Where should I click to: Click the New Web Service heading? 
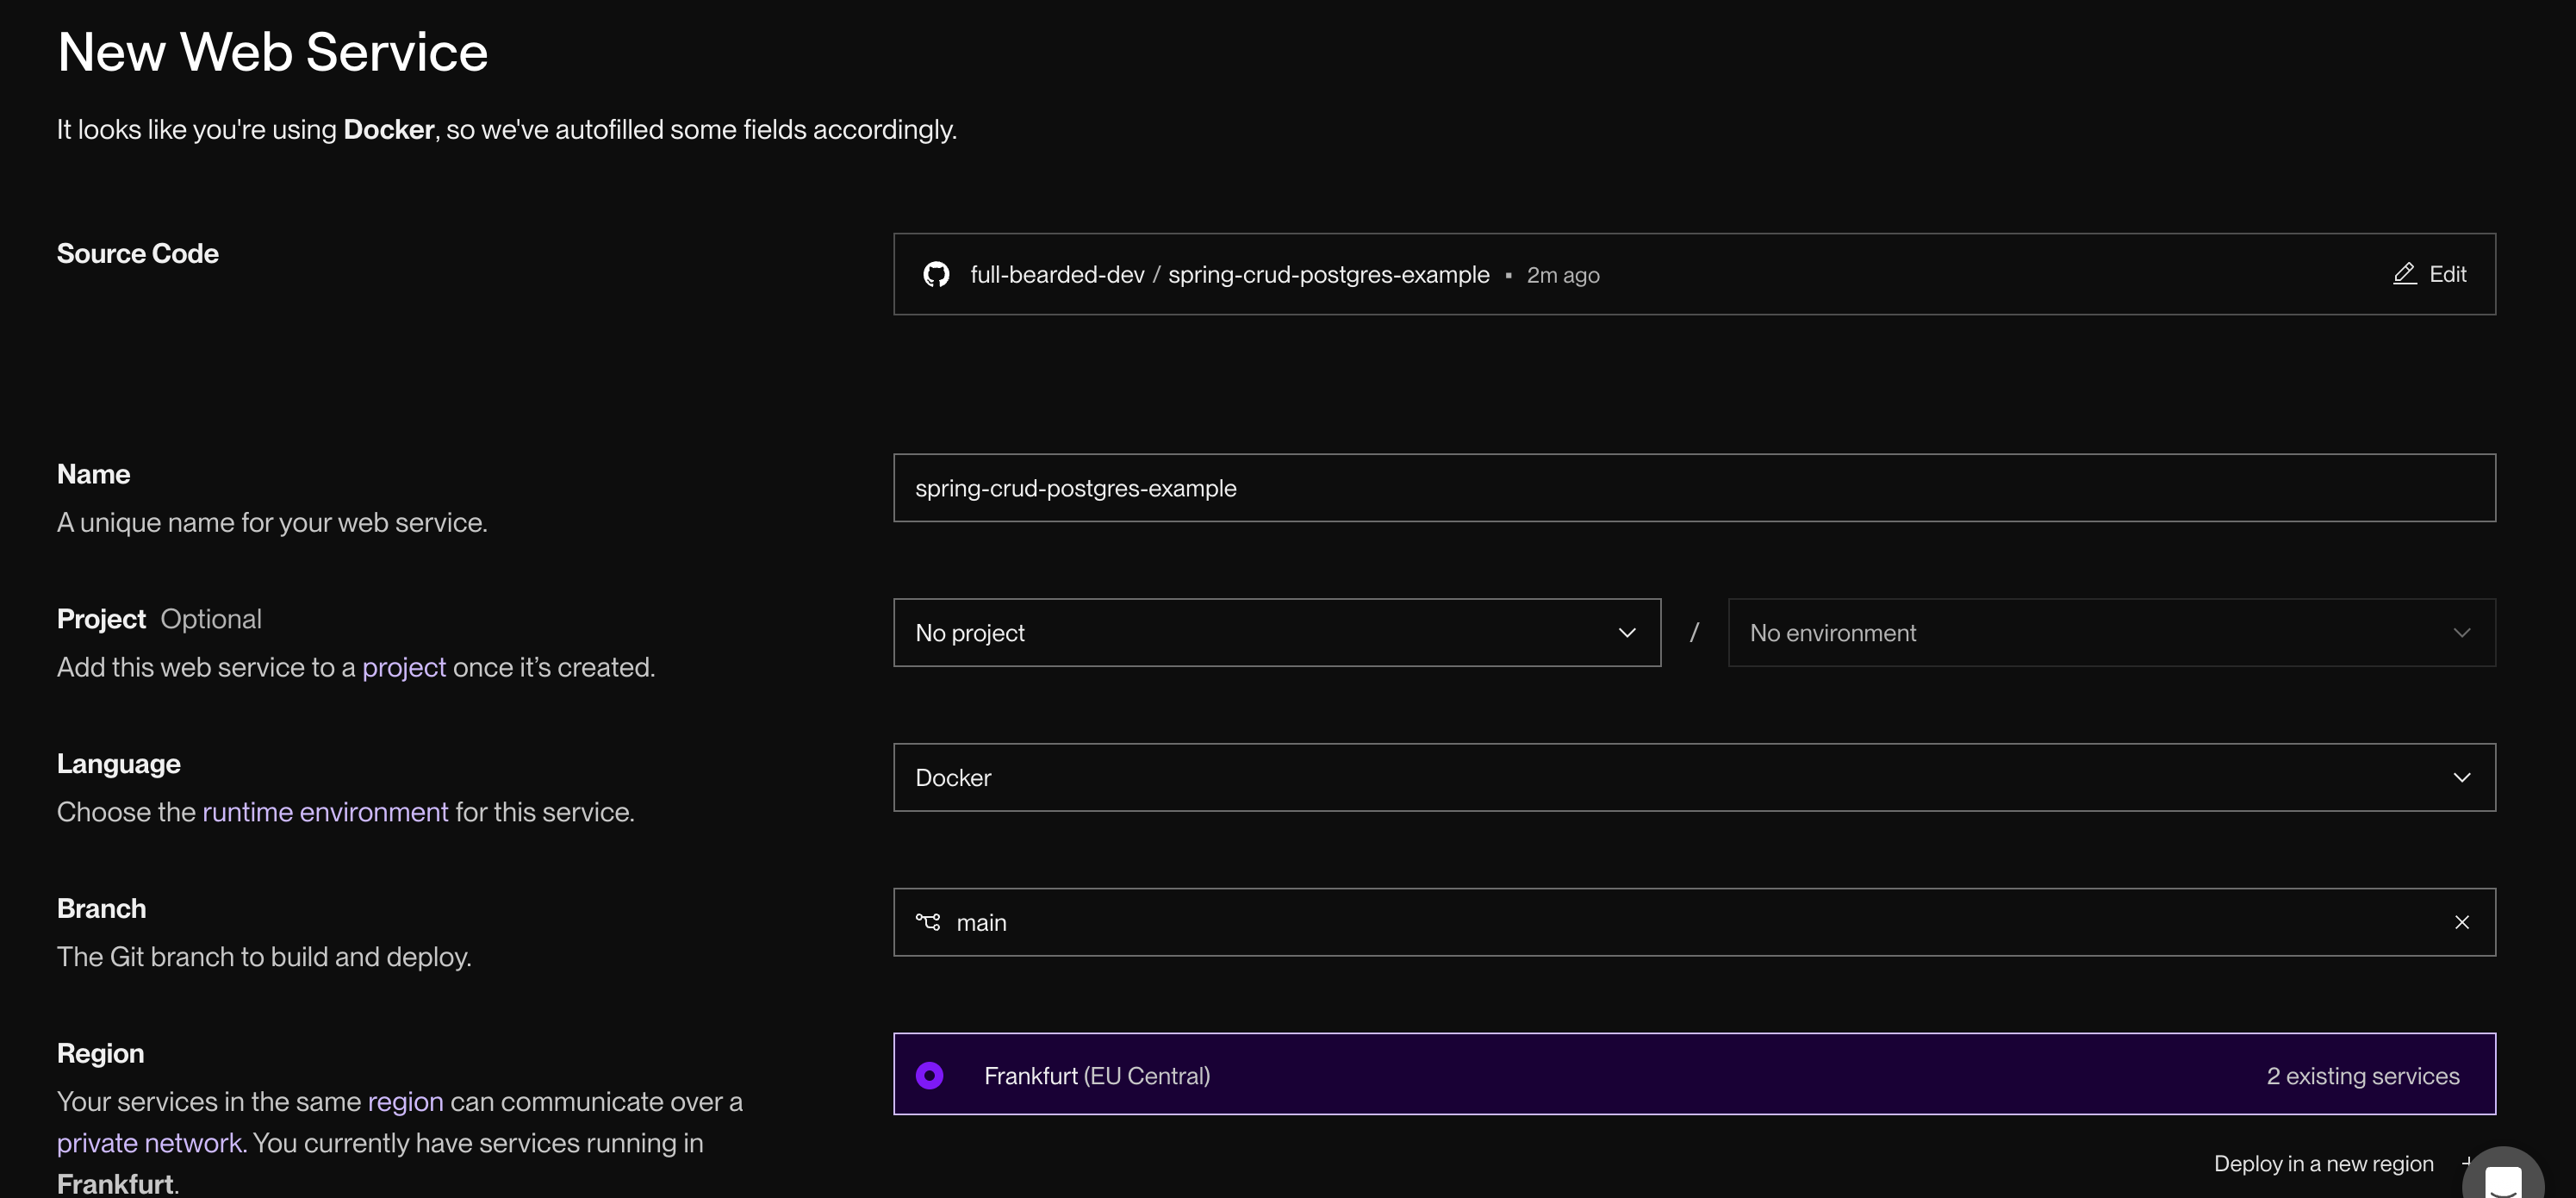tap(273, 52)
